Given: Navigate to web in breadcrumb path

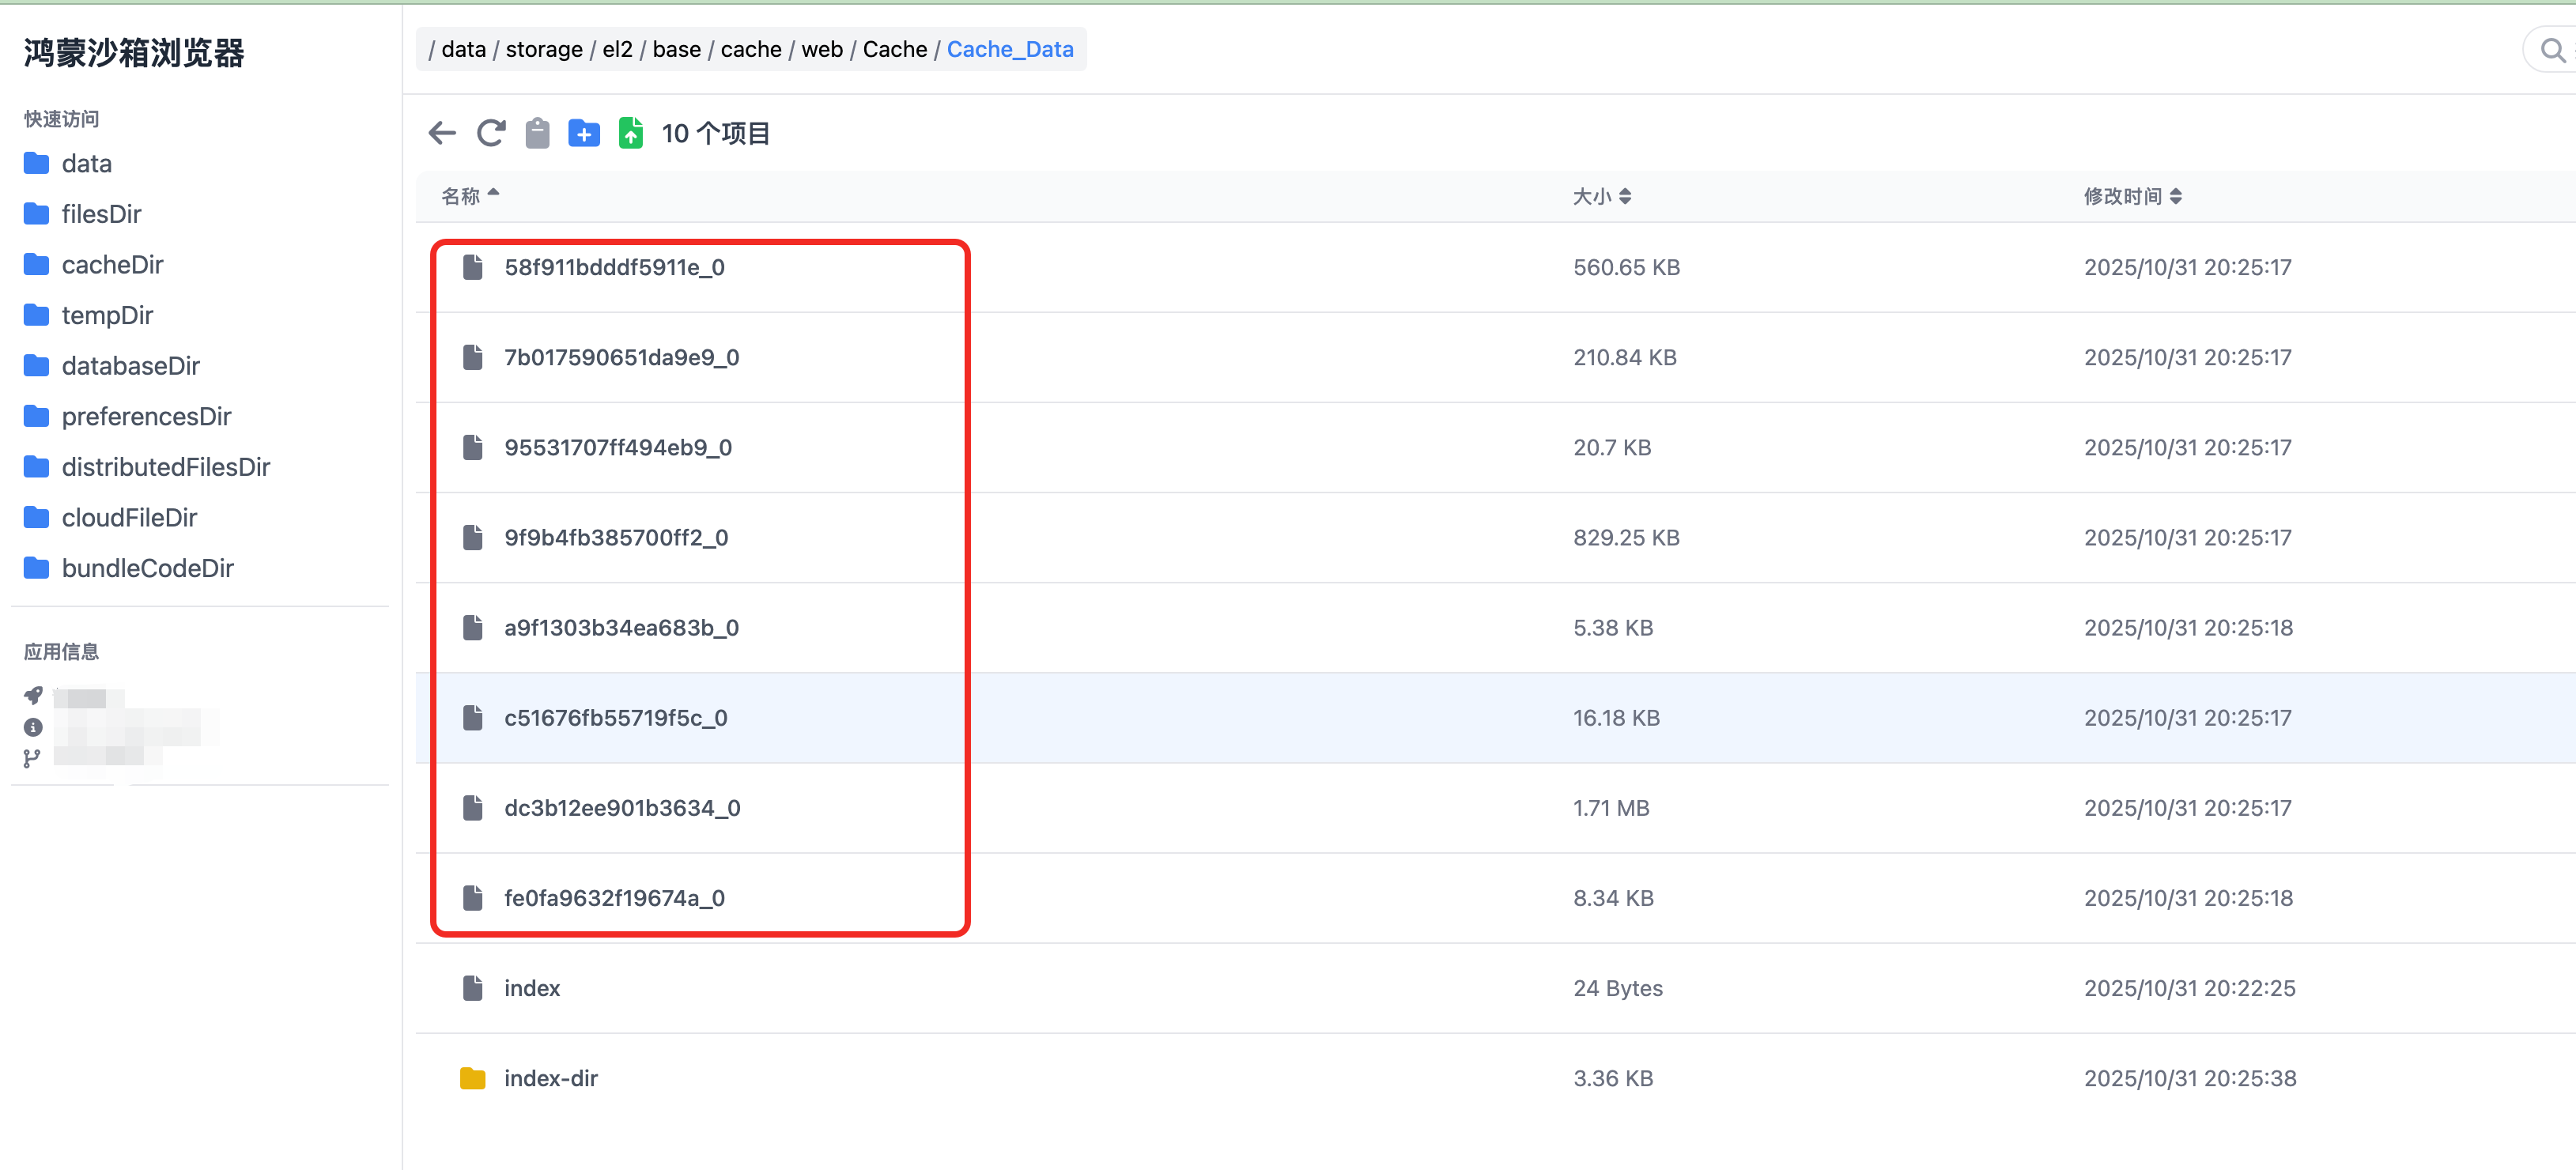Looking at the screenshot, I should [x=821, y=49].
